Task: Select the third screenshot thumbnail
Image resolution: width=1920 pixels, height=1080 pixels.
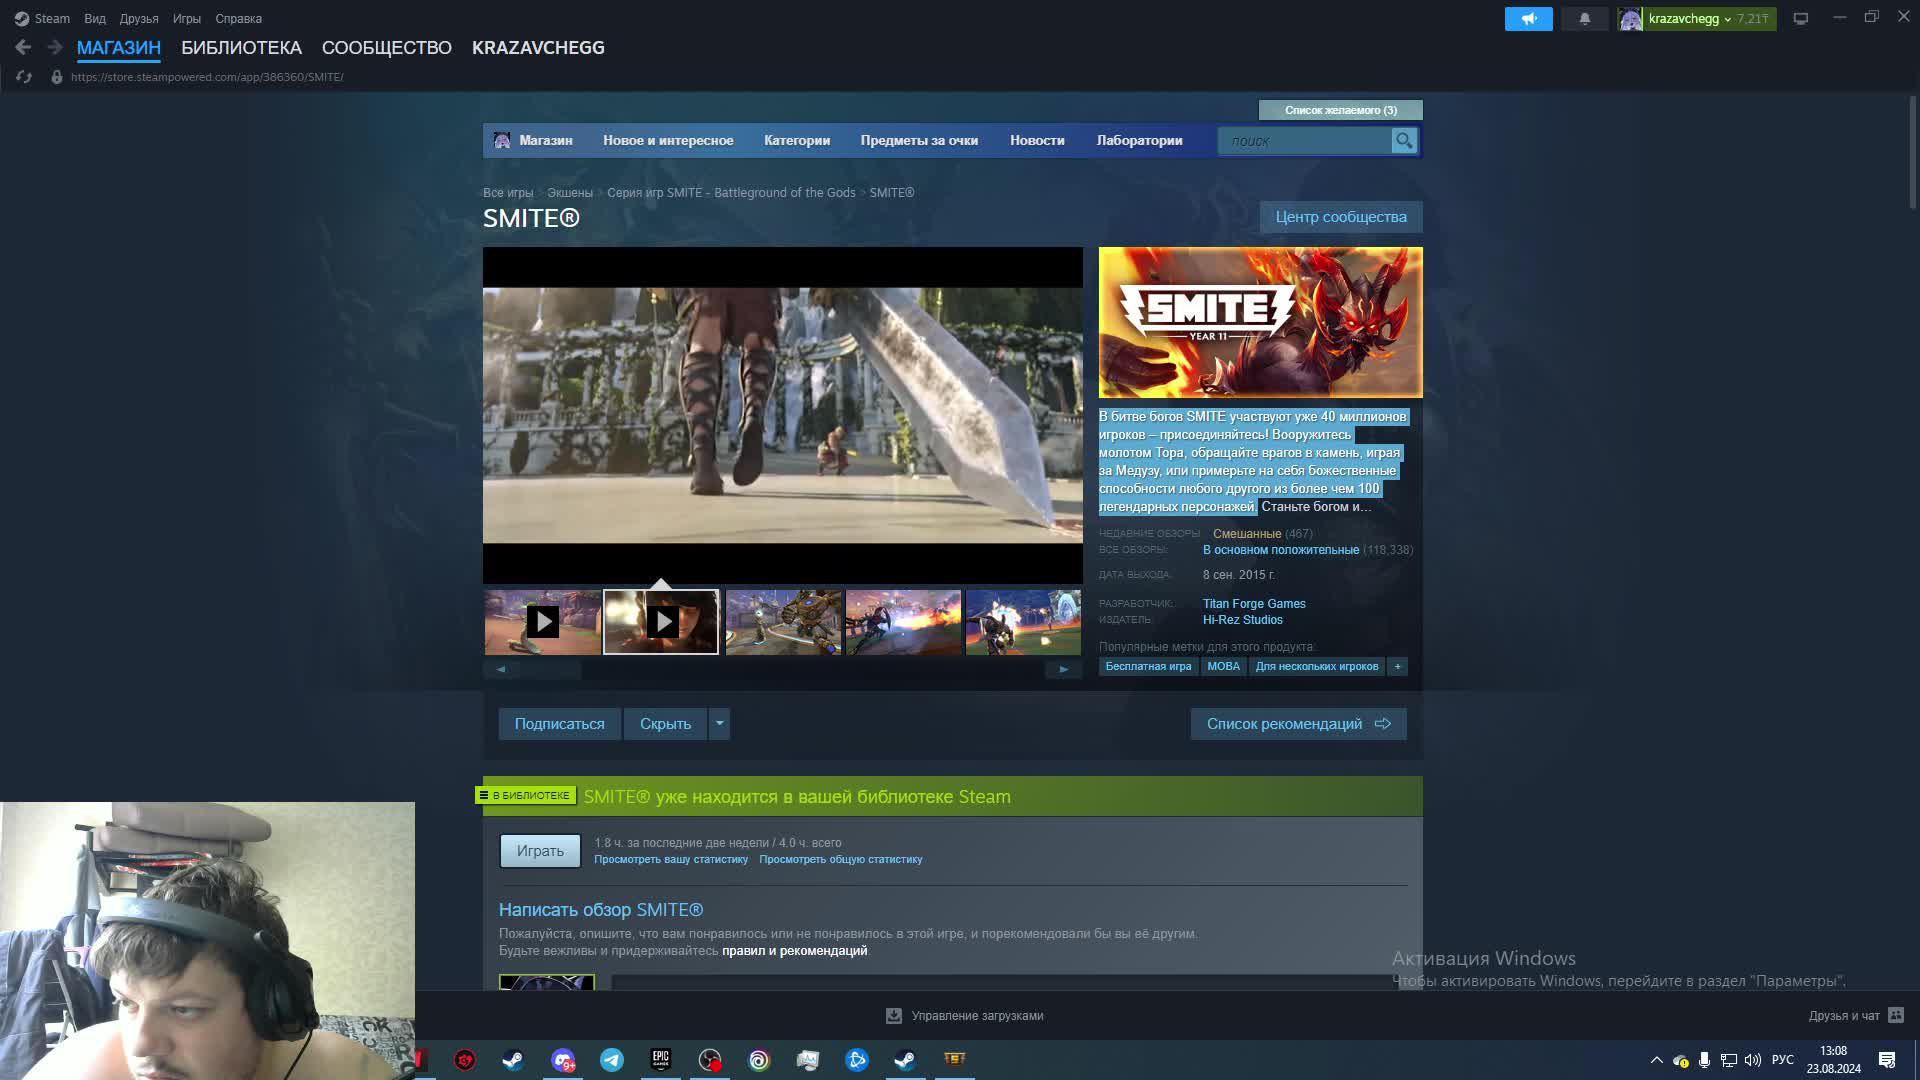Action: coord(783,622)
